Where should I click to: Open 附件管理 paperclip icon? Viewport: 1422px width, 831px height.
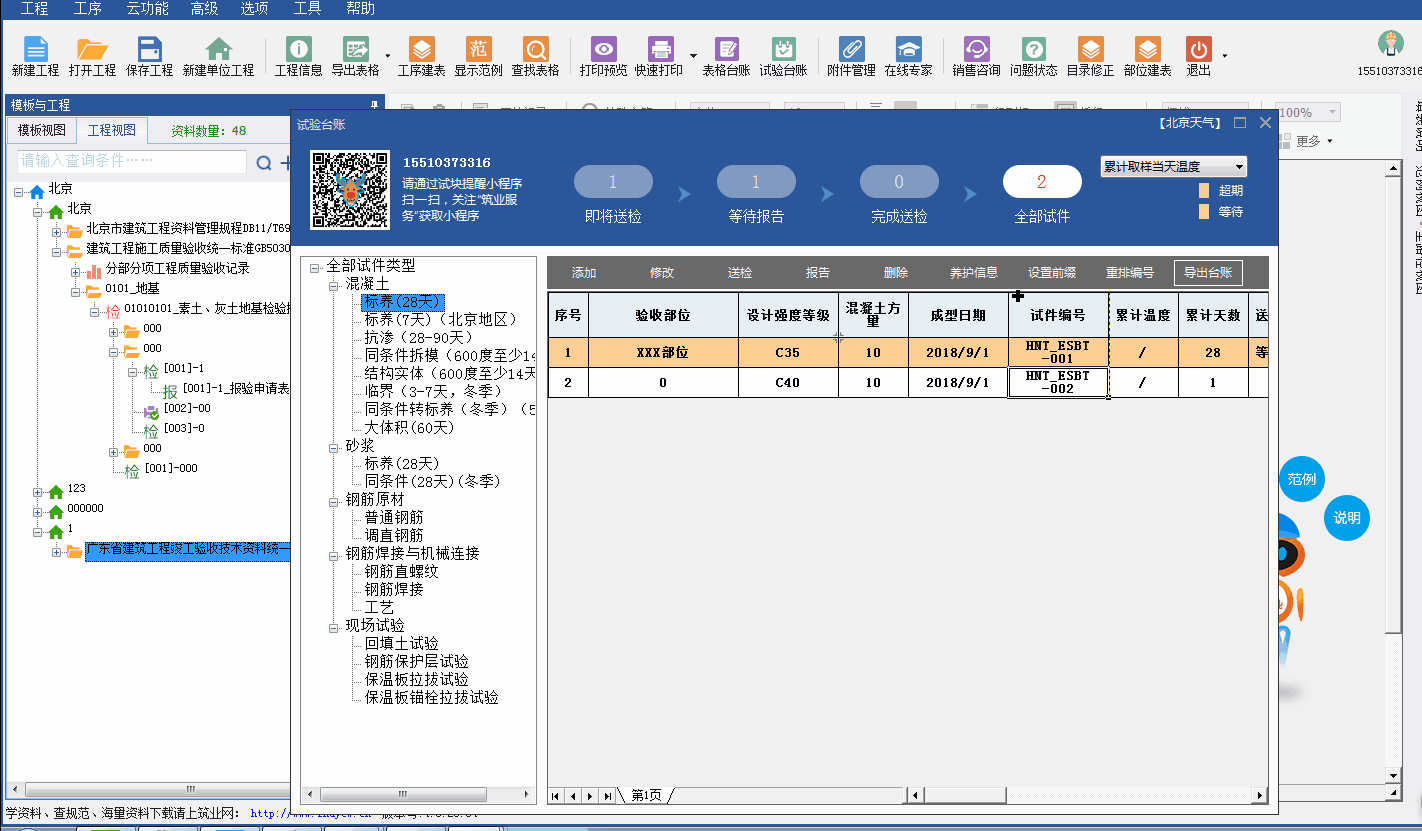(851, 50)
